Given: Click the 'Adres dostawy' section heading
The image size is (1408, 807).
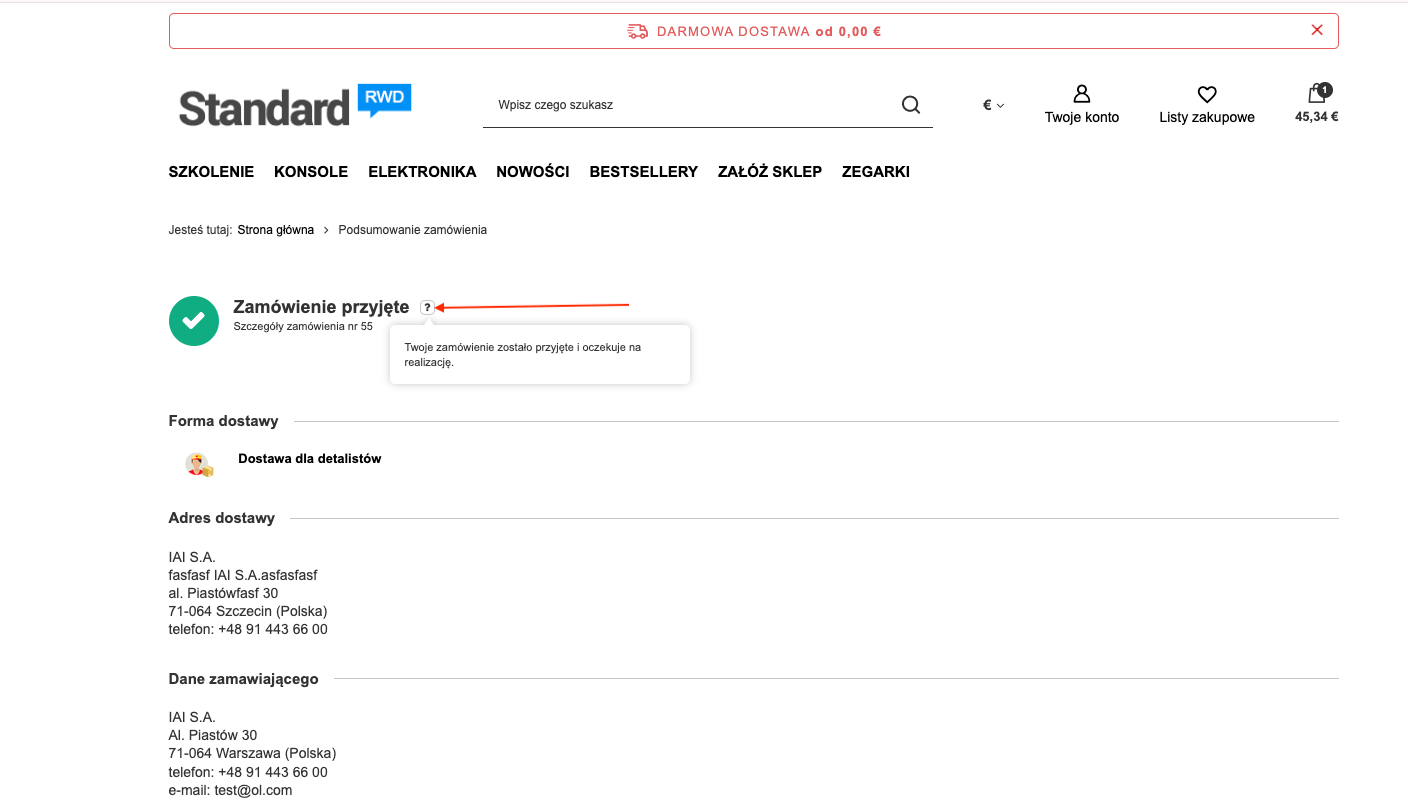Looking at the screenshot, I should pyautogui.click(x=222, y=518).
